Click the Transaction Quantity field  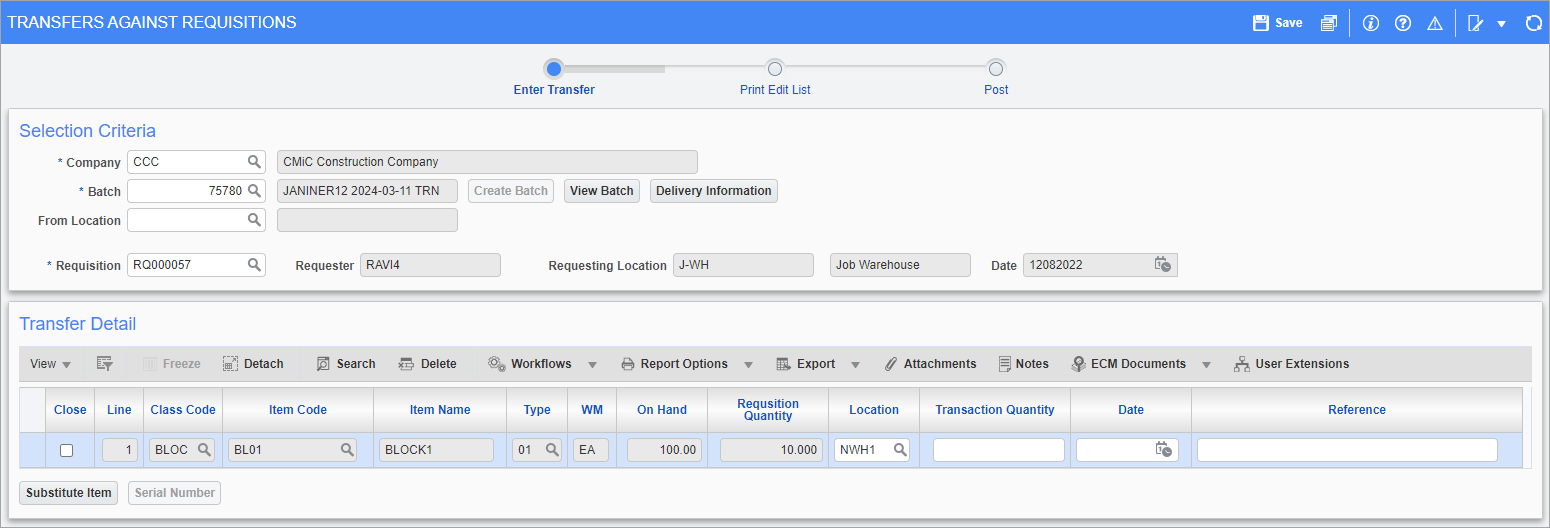pos(999,450)
